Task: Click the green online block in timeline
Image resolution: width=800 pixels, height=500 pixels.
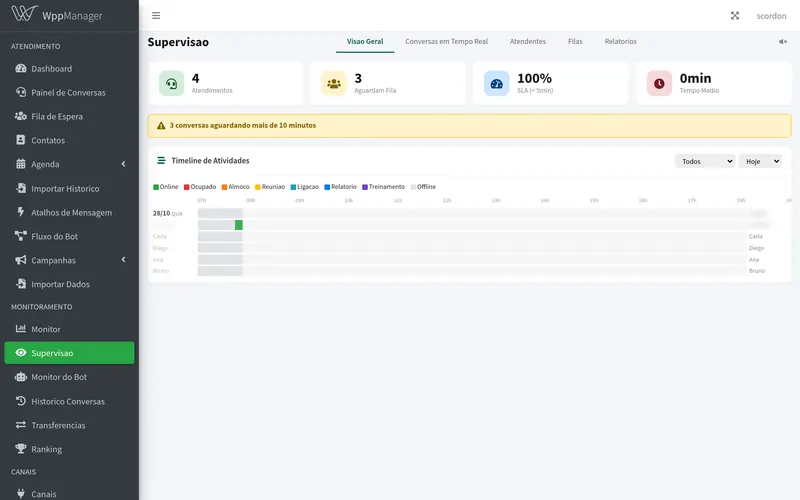Action: [239, 225]
